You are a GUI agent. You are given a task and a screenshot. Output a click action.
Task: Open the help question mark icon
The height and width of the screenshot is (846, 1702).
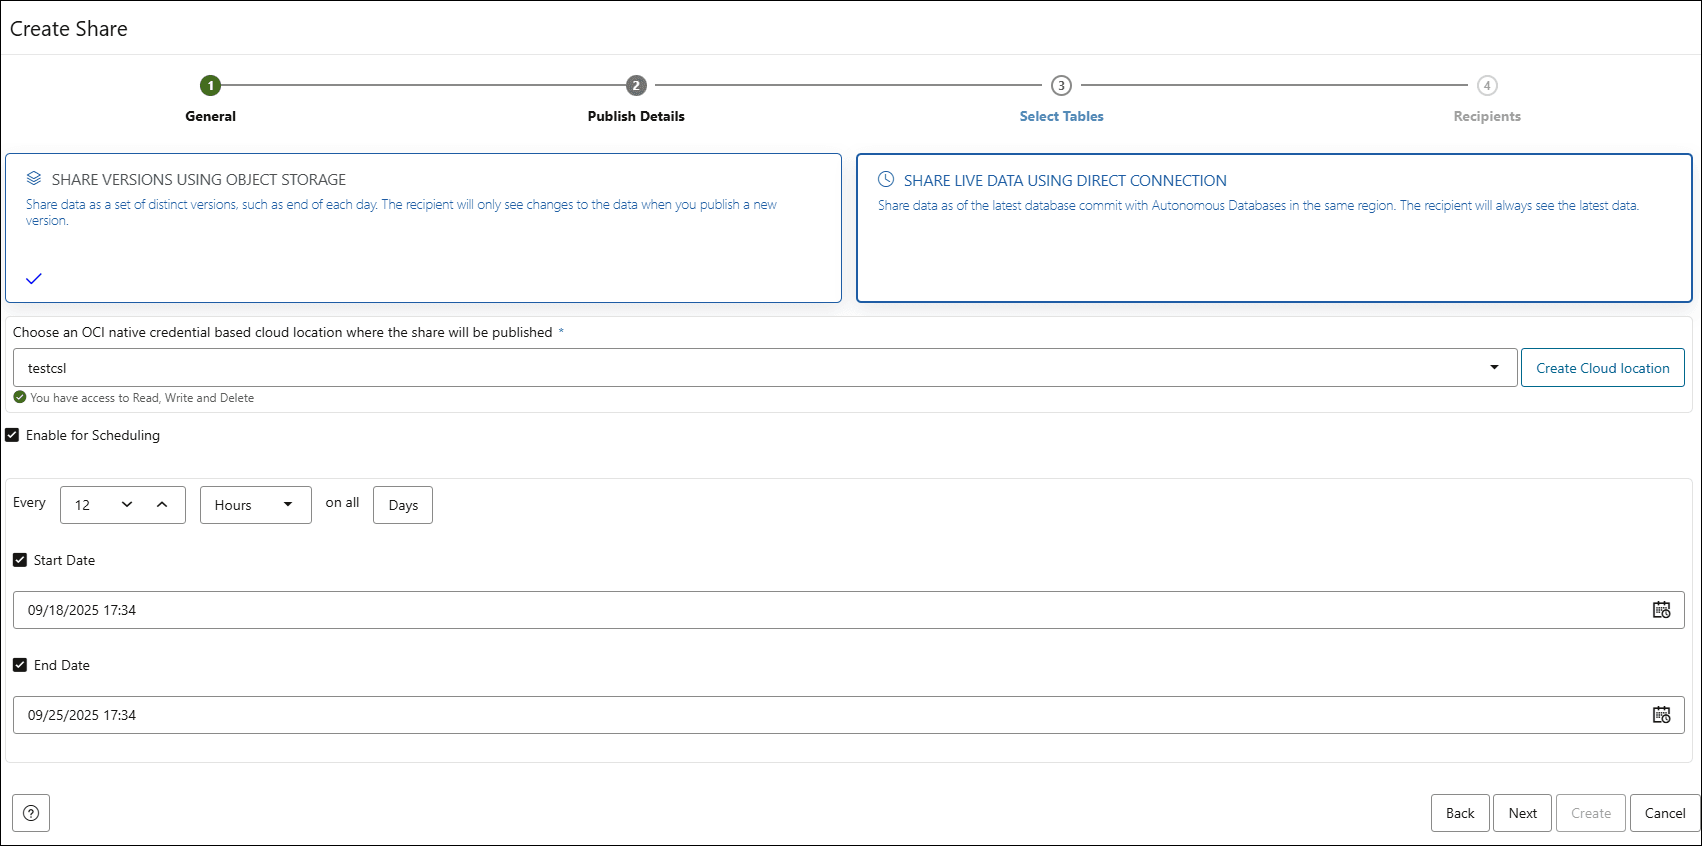[31, 813]
